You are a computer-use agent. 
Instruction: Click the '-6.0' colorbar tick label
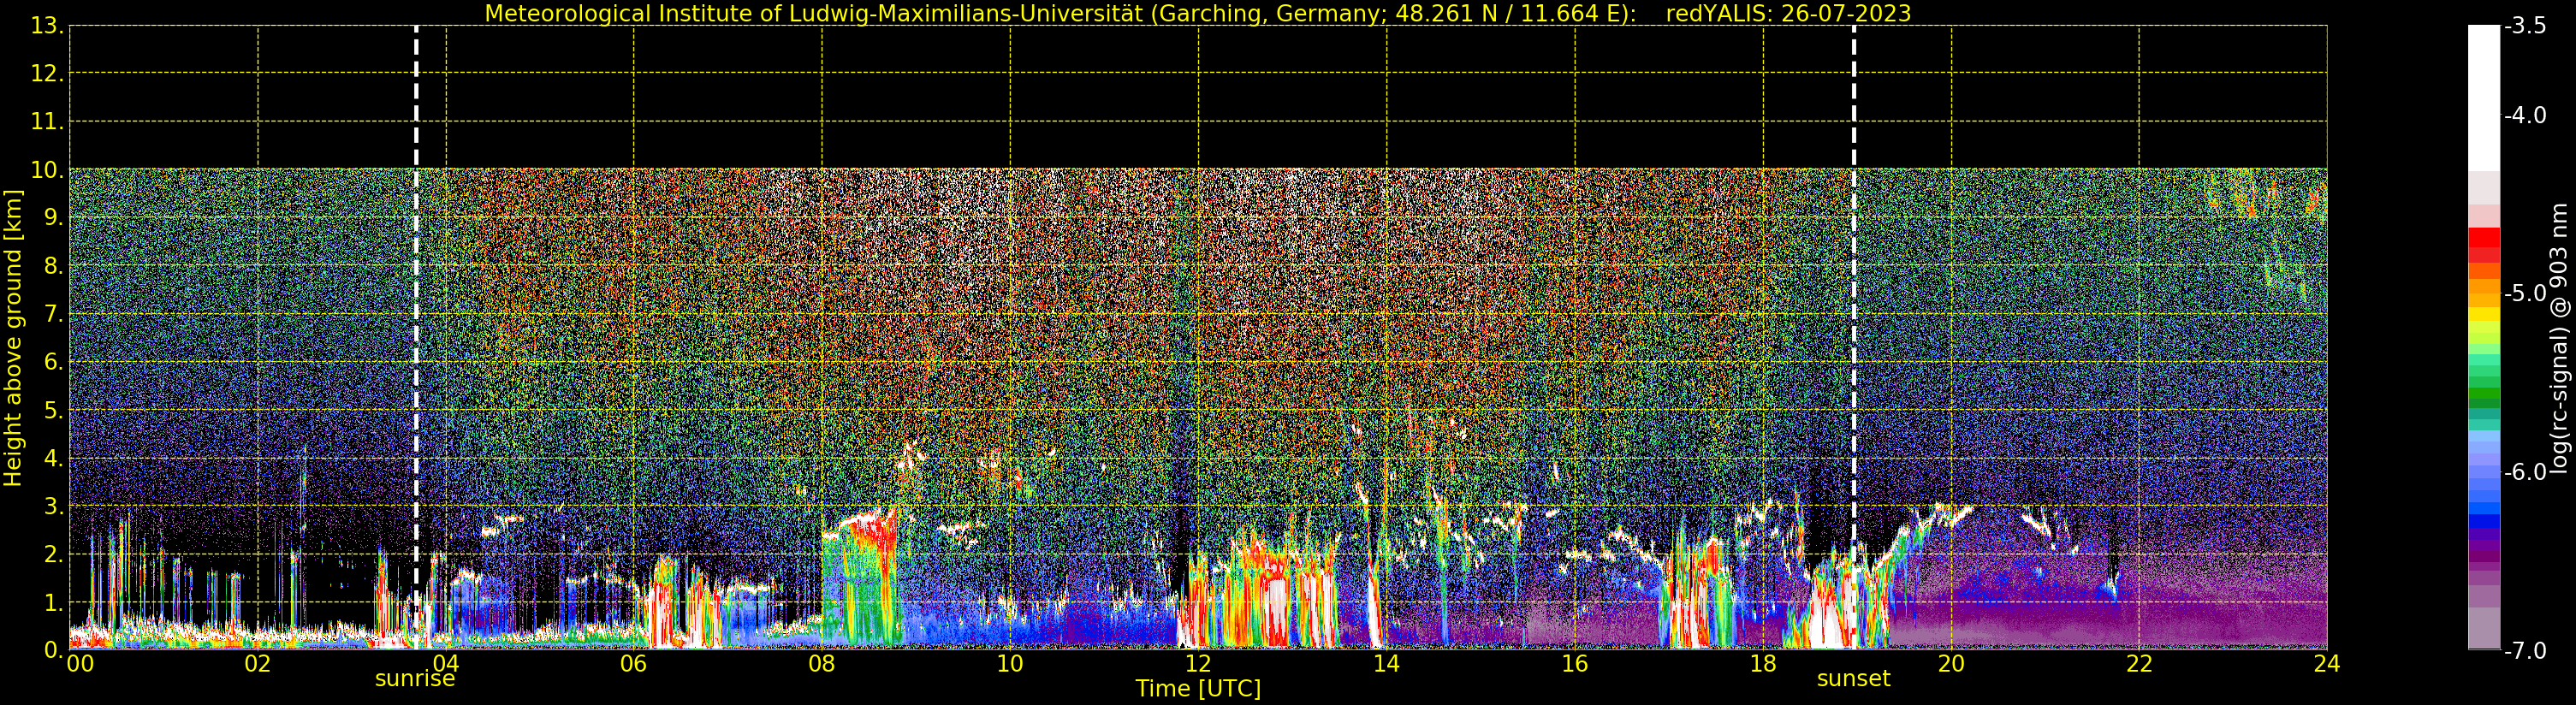[x=2525, y=472]
